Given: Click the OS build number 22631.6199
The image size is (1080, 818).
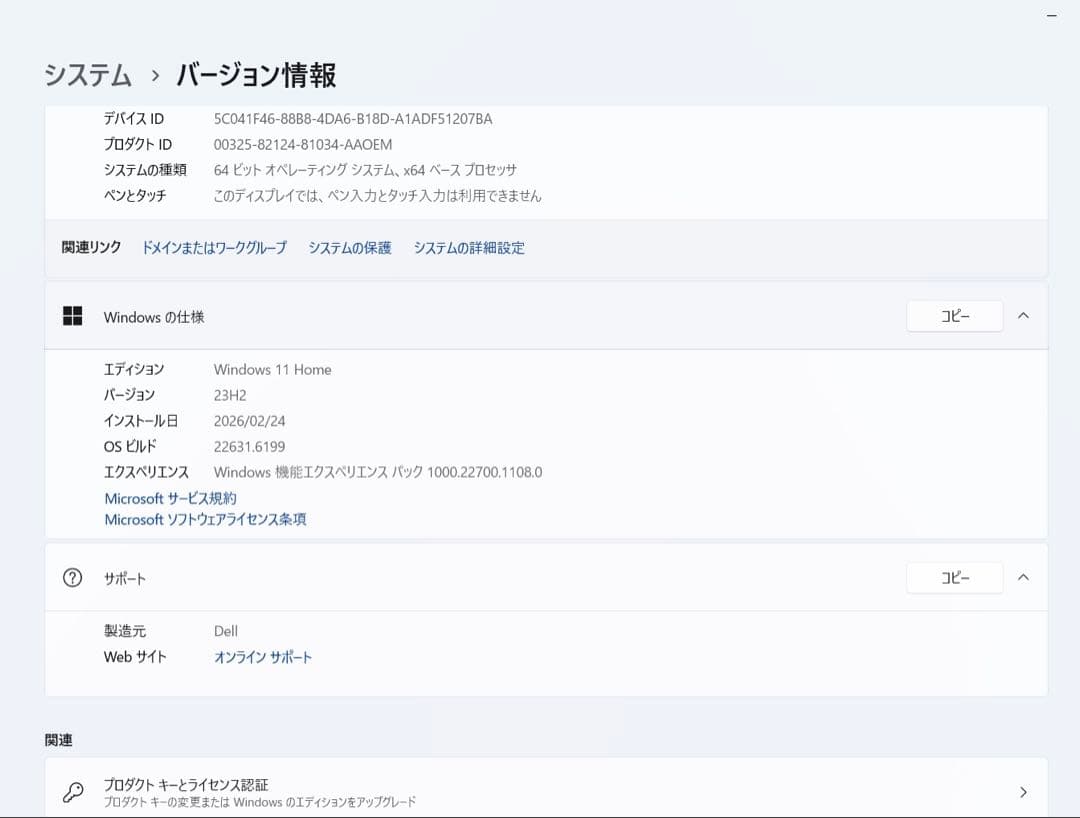Looking at the screenshot, I should tap(249, 446).
